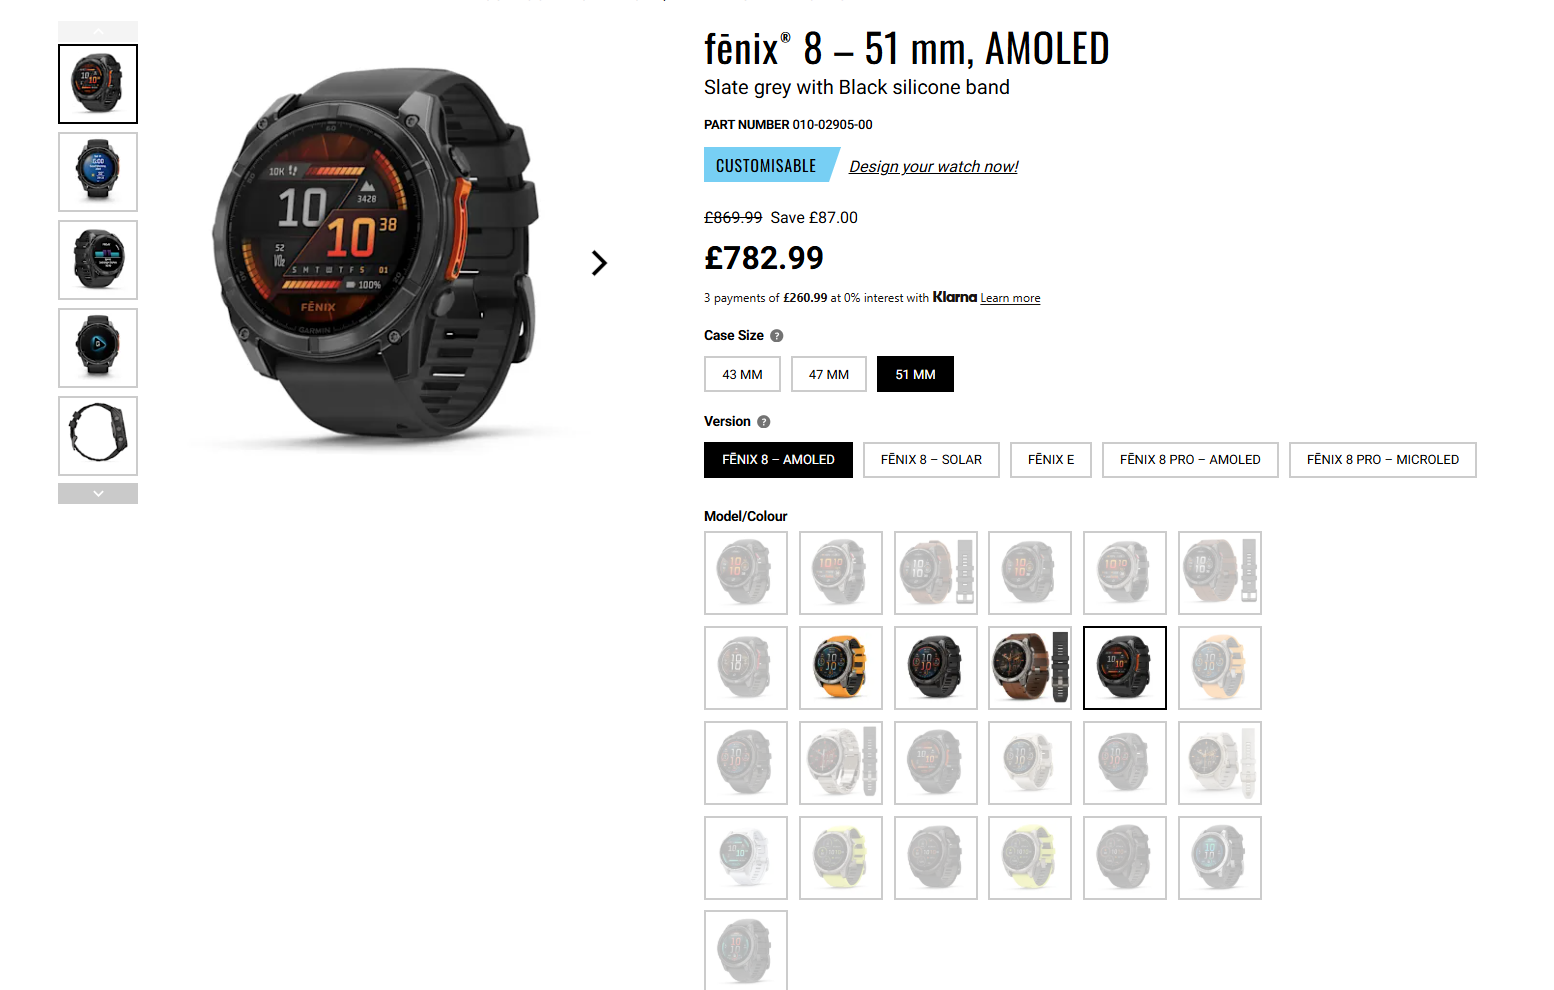Advance to next product image arrow

[599, 263]
